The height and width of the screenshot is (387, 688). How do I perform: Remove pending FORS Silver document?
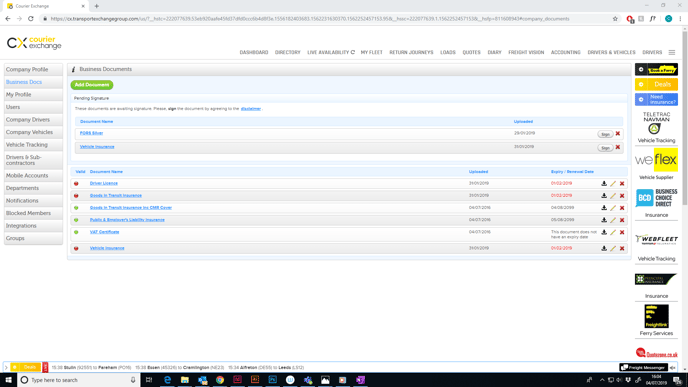pos(618,133)
